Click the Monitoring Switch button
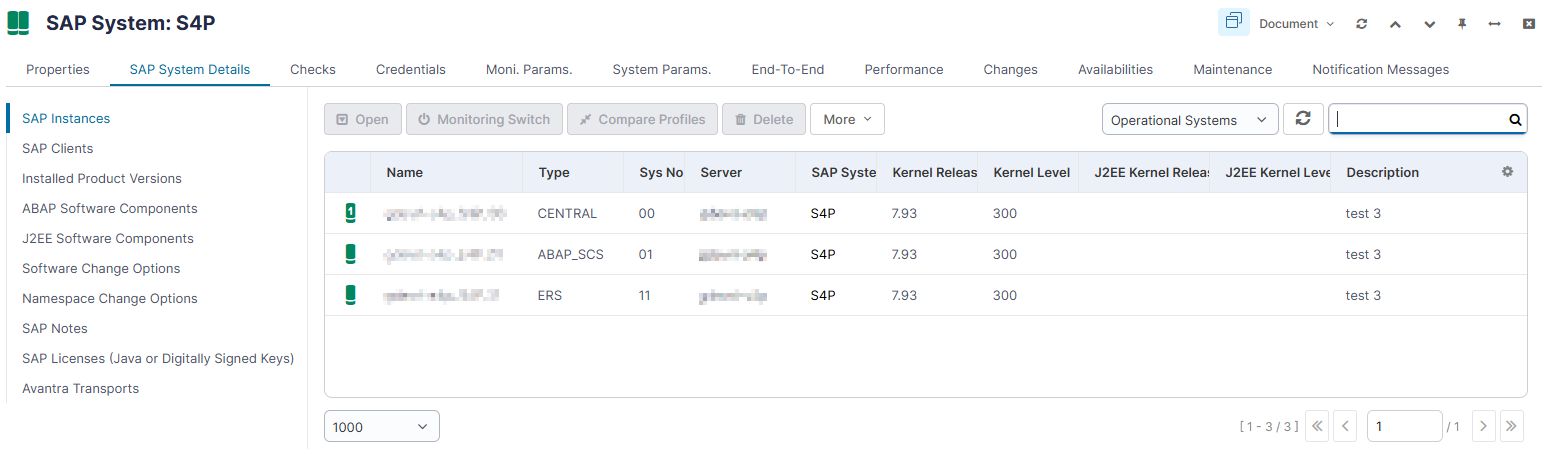Screen dimensions: 1542x449 click(x=484, y=119)
